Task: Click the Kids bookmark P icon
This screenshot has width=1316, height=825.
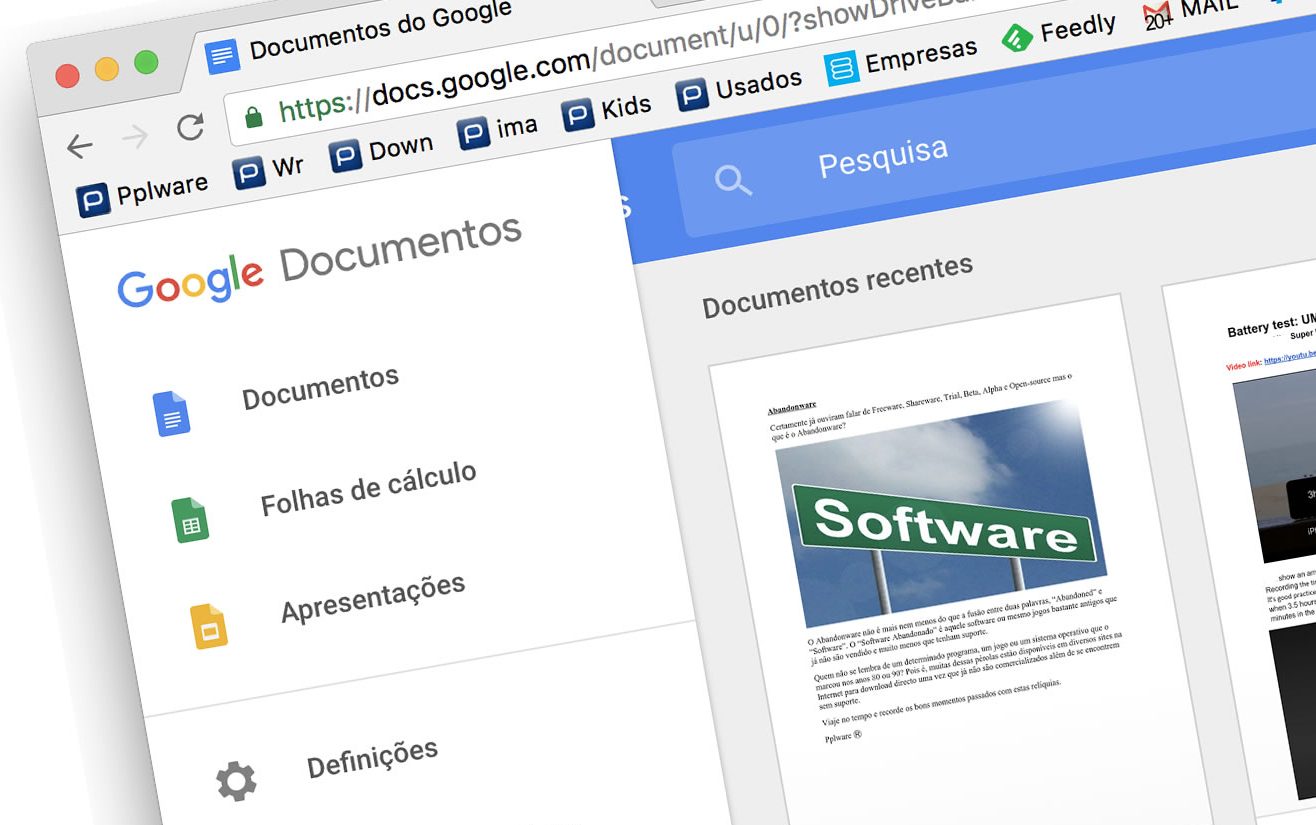Action: [578, 115]
